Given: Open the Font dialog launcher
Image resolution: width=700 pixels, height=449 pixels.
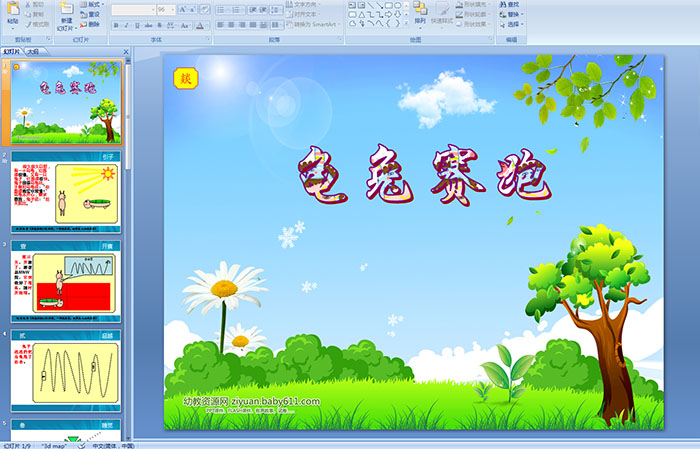Looking at the screenshot, I should 208,39.
